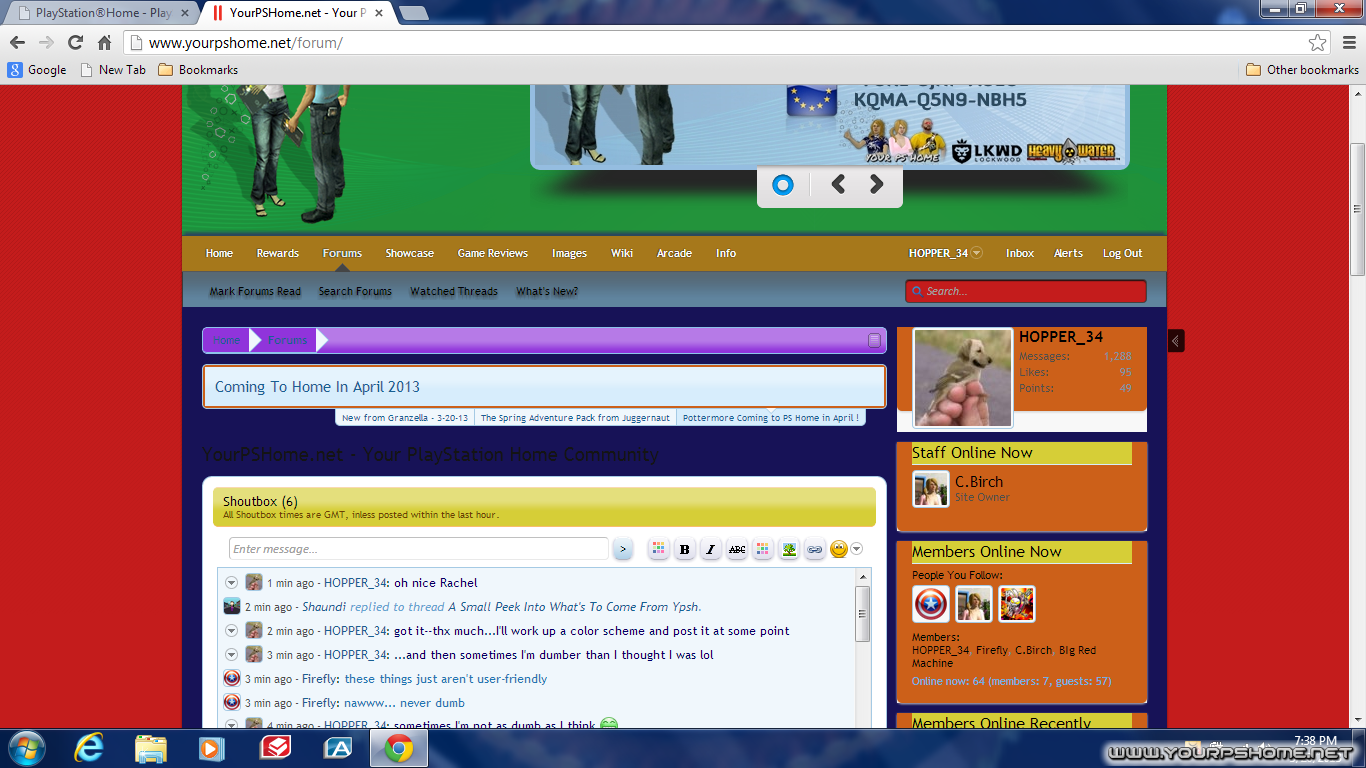
Task: Select 'The Spring Adventure Pack from Juggernaut' tab
Action: coord(575,418)
